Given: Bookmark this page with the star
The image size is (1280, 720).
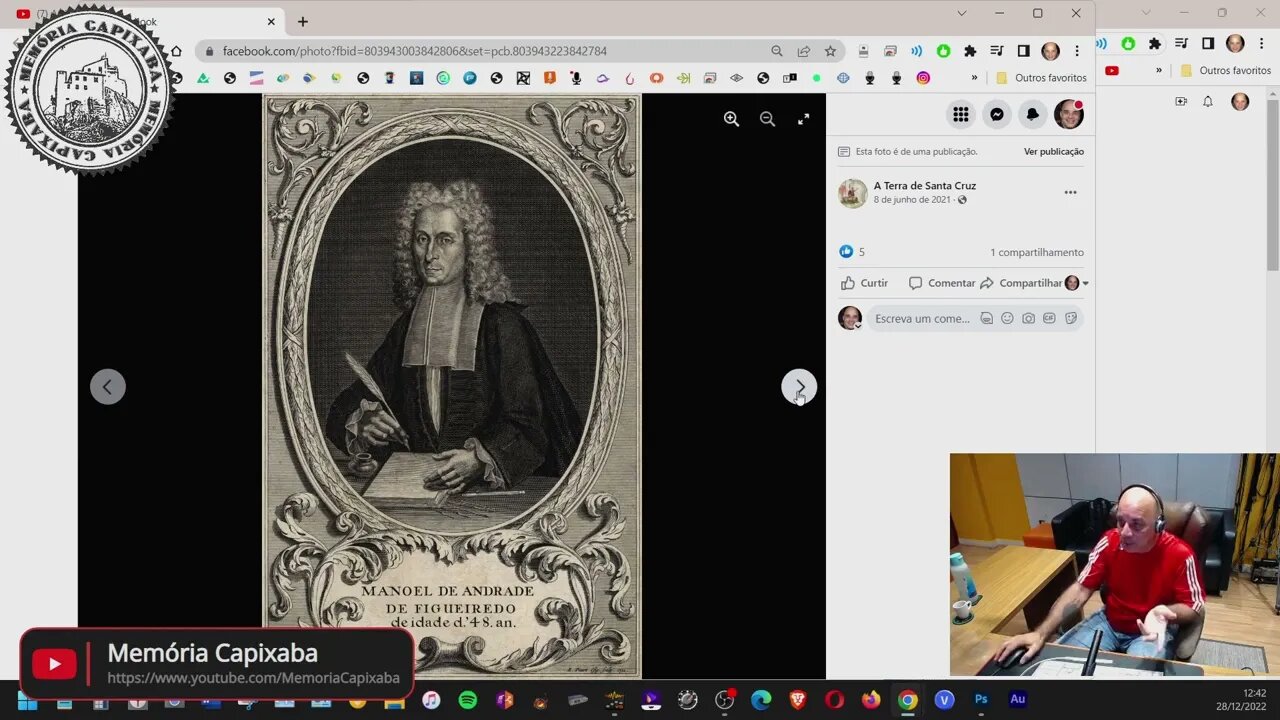Looking at the screenshot, I should point(830,51).
